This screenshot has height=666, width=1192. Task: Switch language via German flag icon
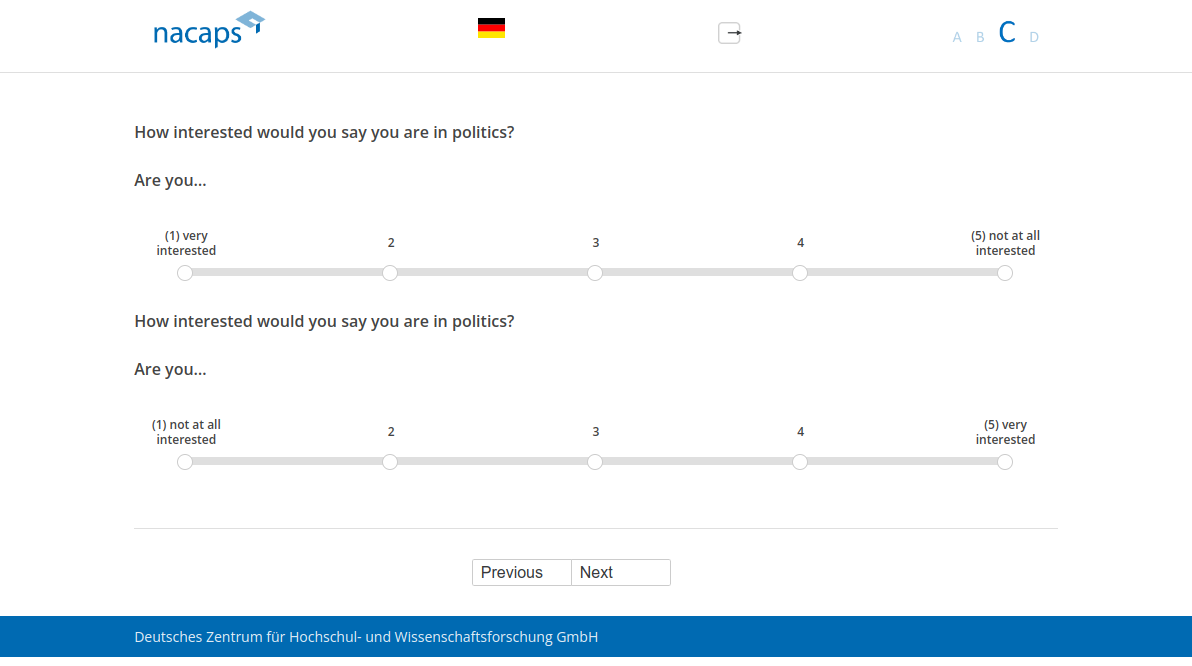491,28
